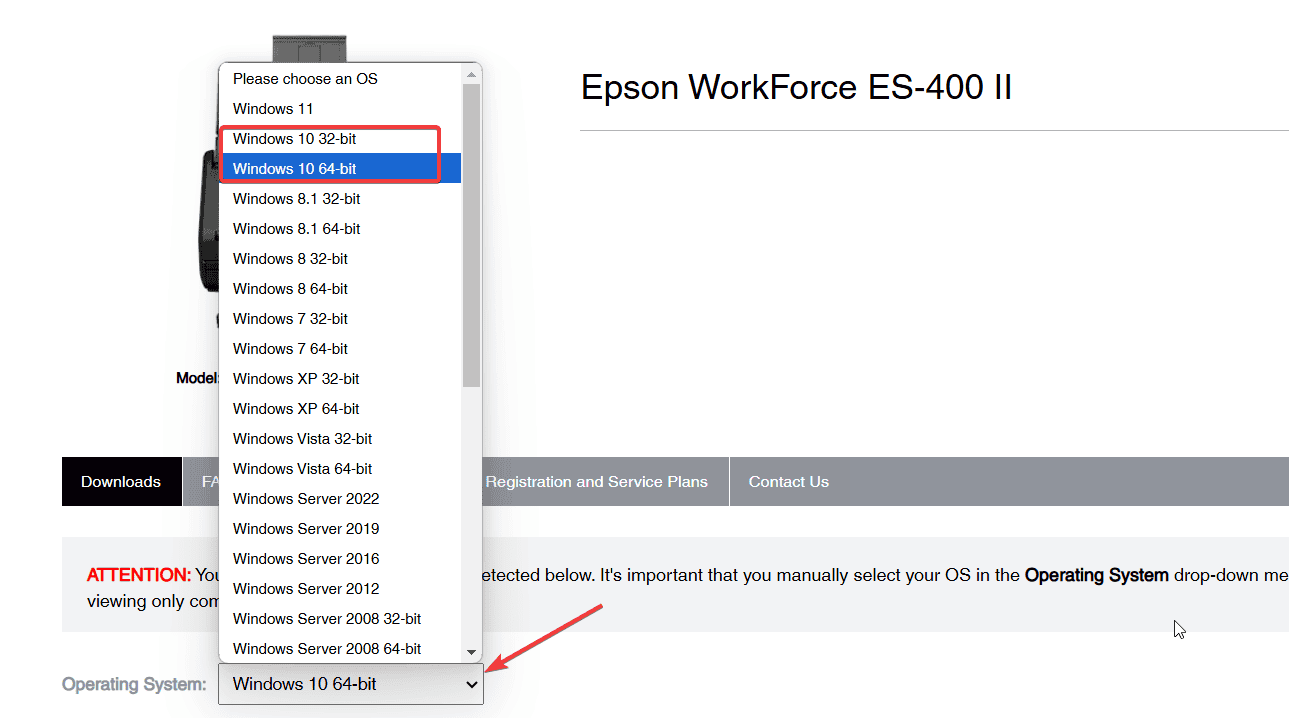
Task: Select Windows 7 32-bit entry
Action: pos(341,319)
